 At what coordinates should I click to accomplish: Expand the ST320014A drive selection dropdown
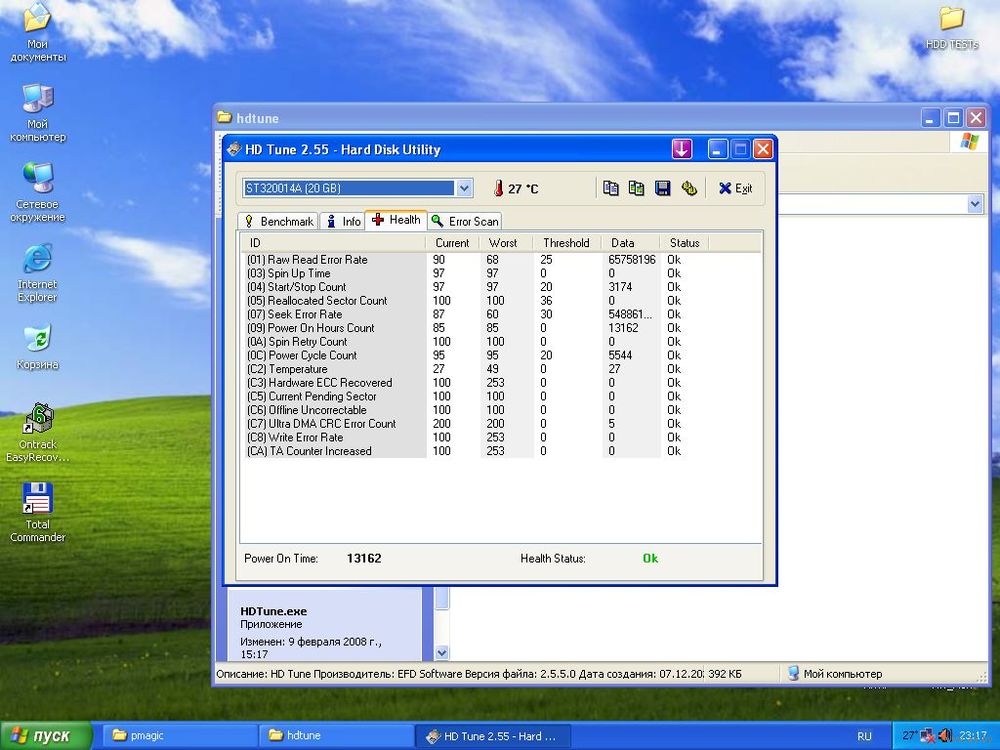tap(464, 188)
